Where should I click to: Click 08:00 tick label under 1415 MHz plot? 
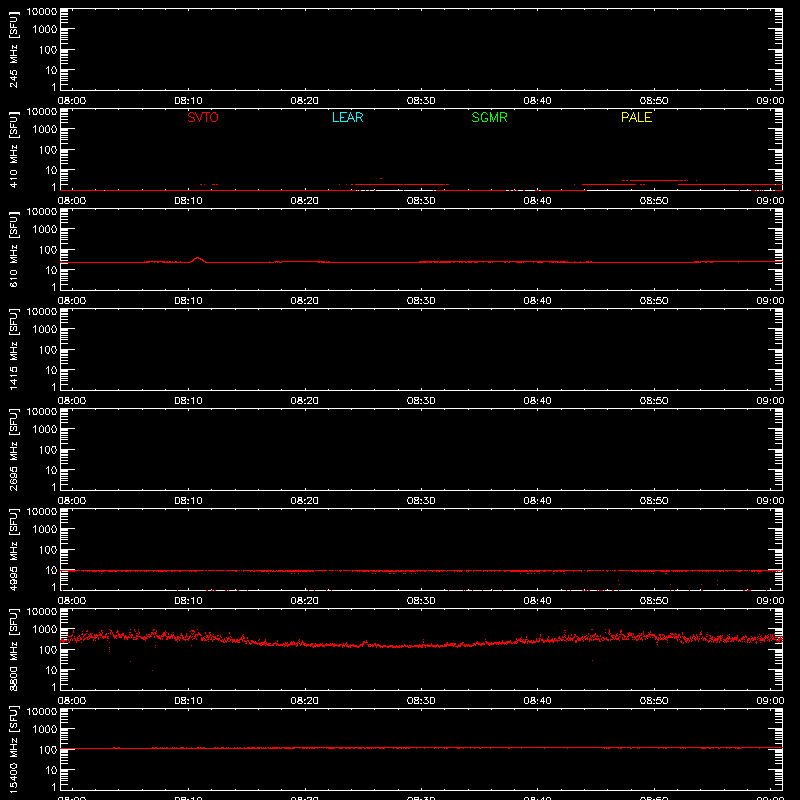pos(72,401)
